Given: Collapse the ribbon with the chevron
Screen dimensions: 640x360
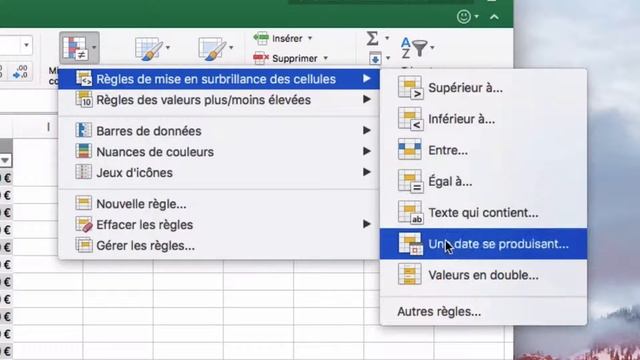Looking at the screenshot, I should pos(494,17).
